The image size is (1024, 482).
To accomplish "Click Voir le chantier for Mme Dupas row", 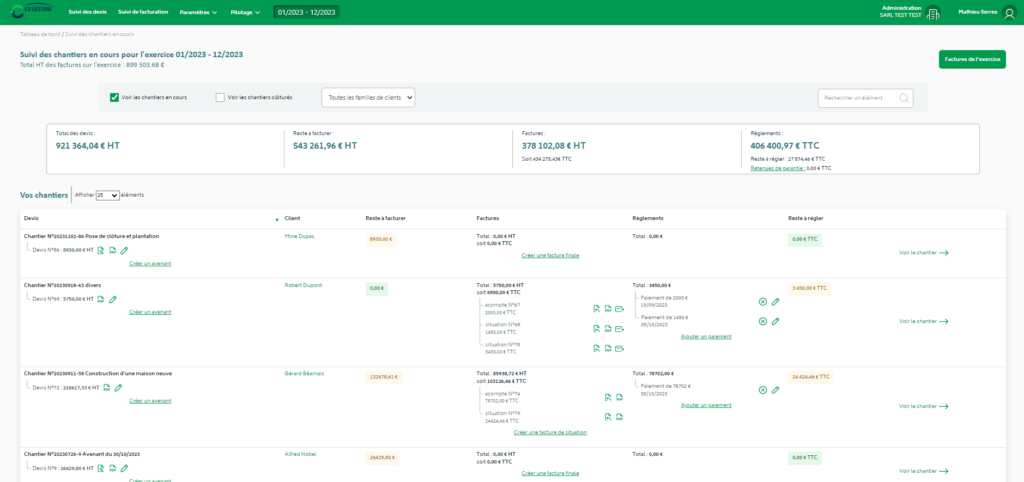I will (923, 253).
